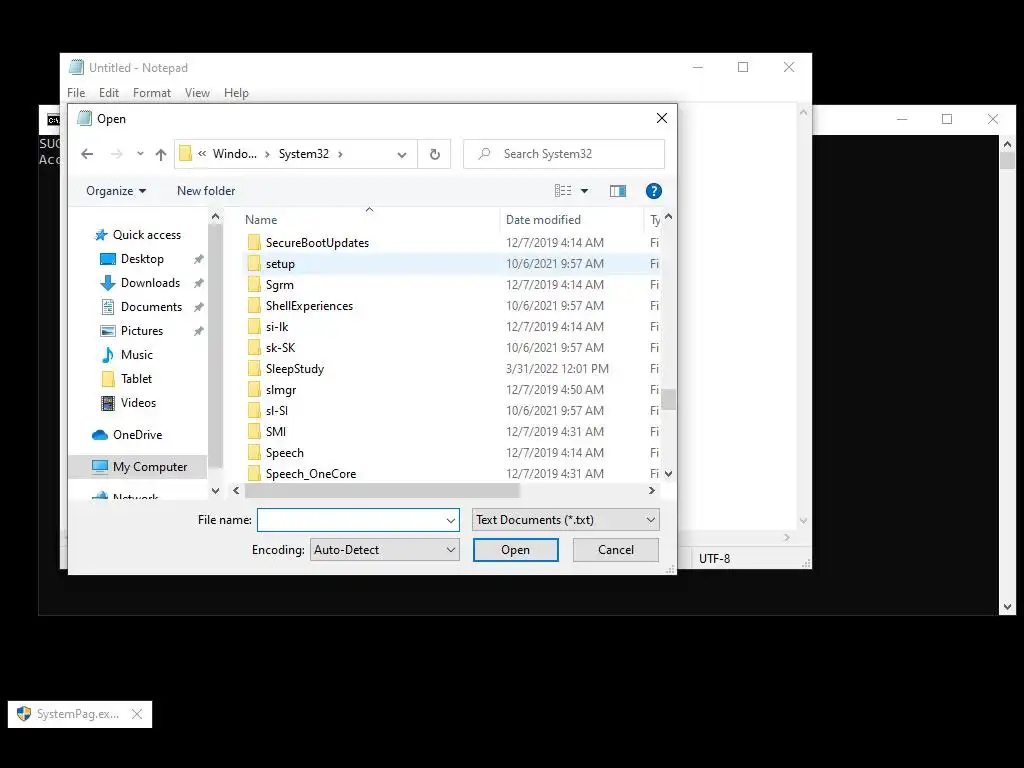Select the sk-SK folder
This screenshot has height=768, width=1024.
click(x=280, y=347)
